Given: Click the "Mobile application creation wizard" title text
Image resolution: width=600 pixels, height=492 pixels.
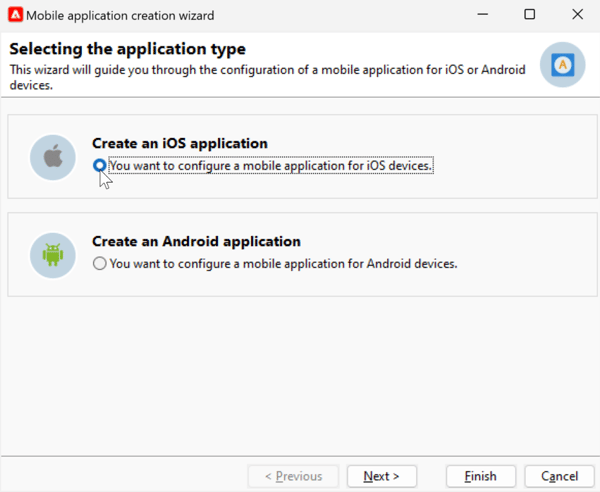Looking at the screenshot, I should click(120, 15).
